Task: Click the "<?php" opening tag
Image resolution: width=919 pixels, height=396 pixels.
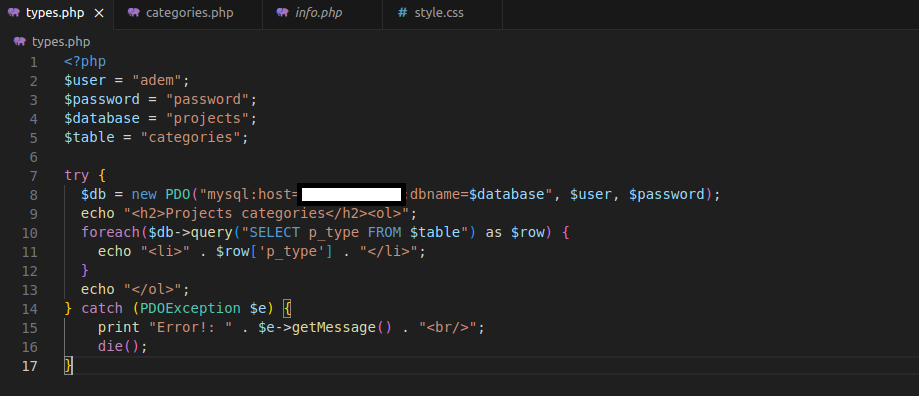Action: 85,62
